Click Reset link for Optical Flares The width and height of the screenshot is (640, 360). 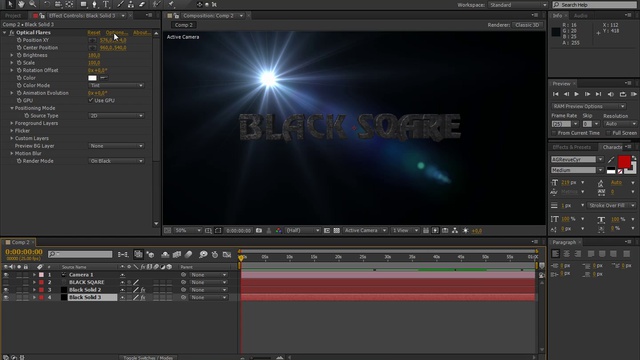94,32
